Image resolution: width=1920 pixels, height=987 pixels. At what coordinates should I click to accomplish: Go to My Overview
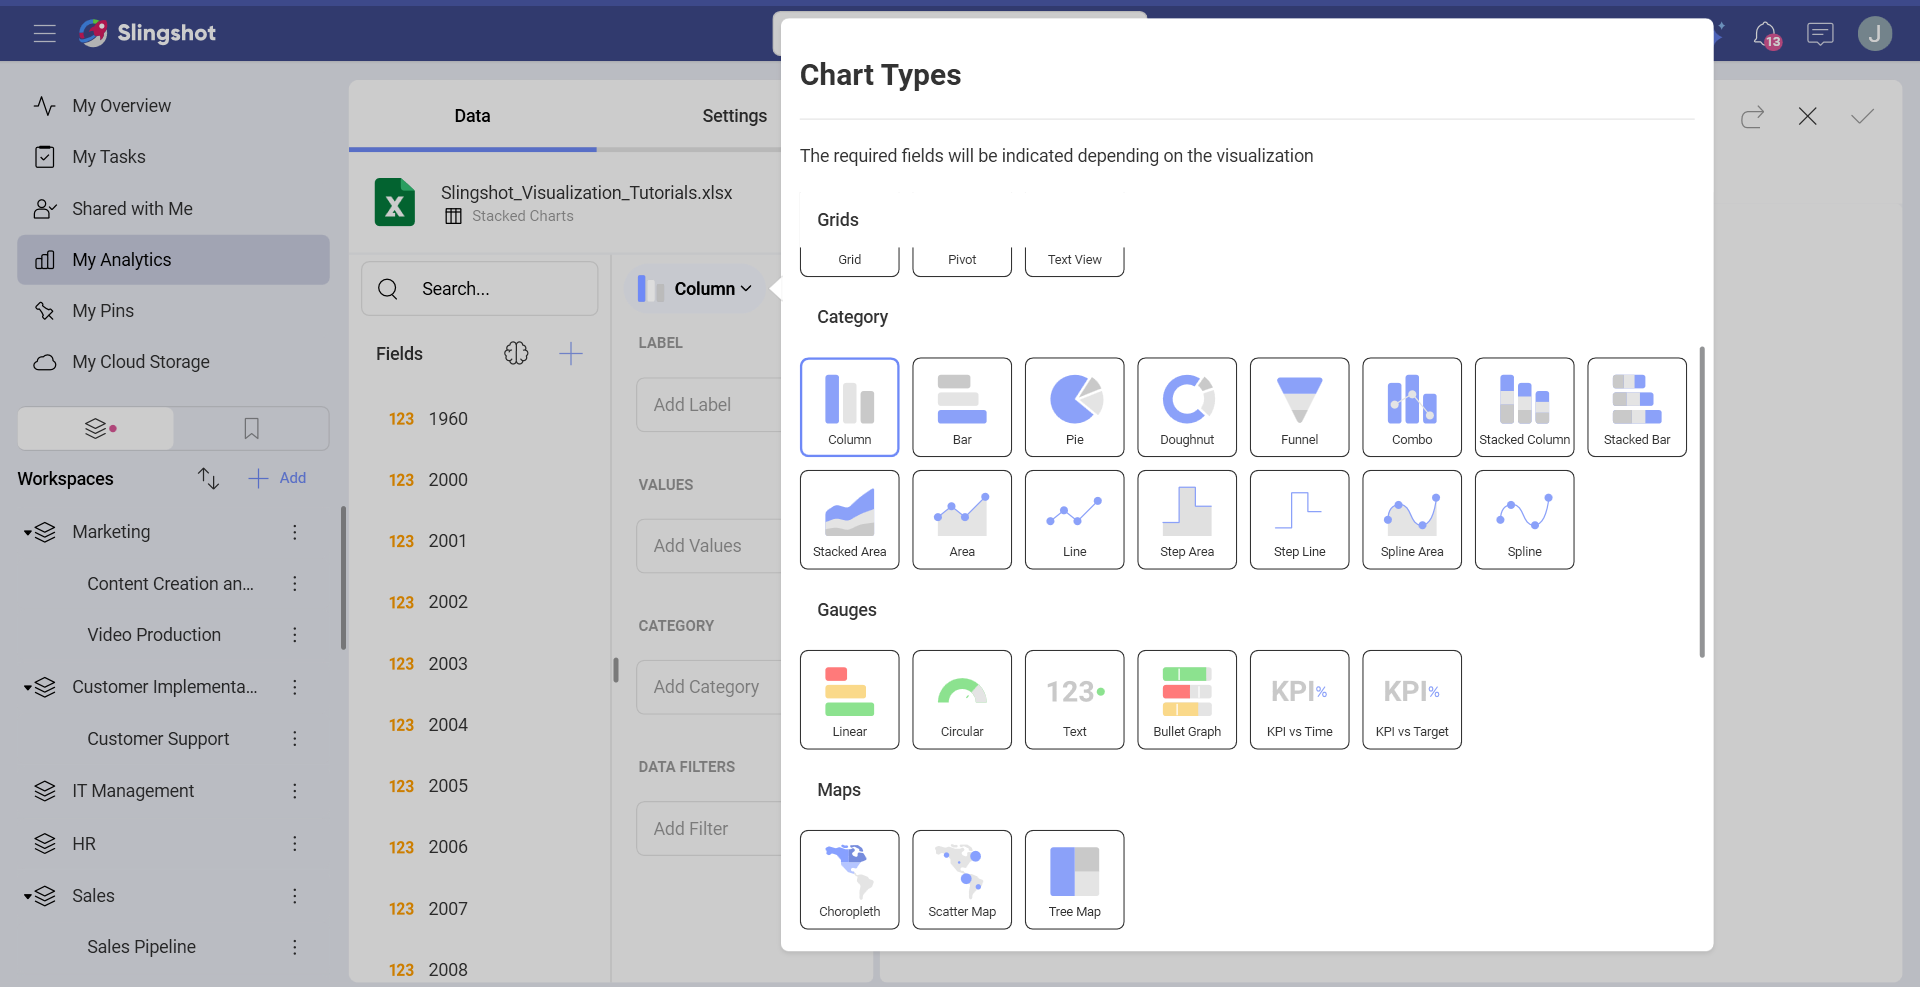[173, 106]
